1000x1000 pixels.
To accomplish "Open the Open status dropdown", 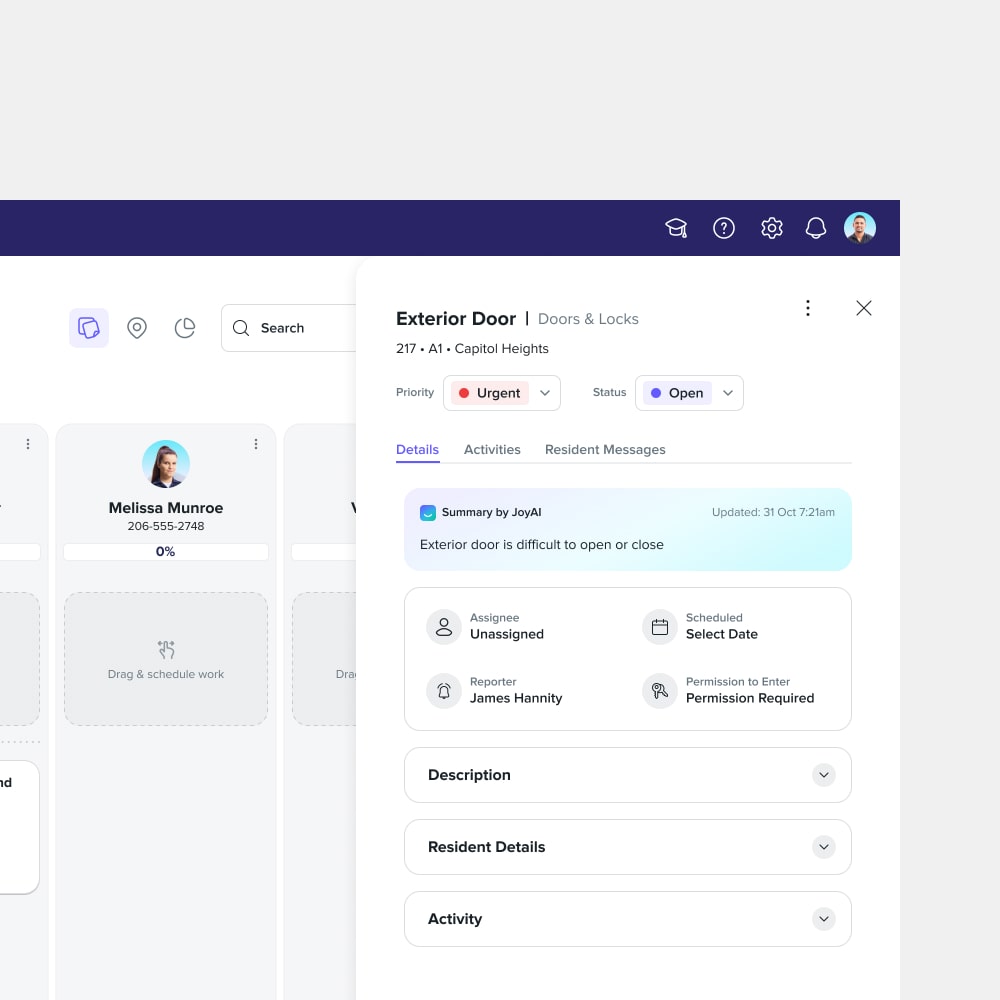I will tap(689, 393).
